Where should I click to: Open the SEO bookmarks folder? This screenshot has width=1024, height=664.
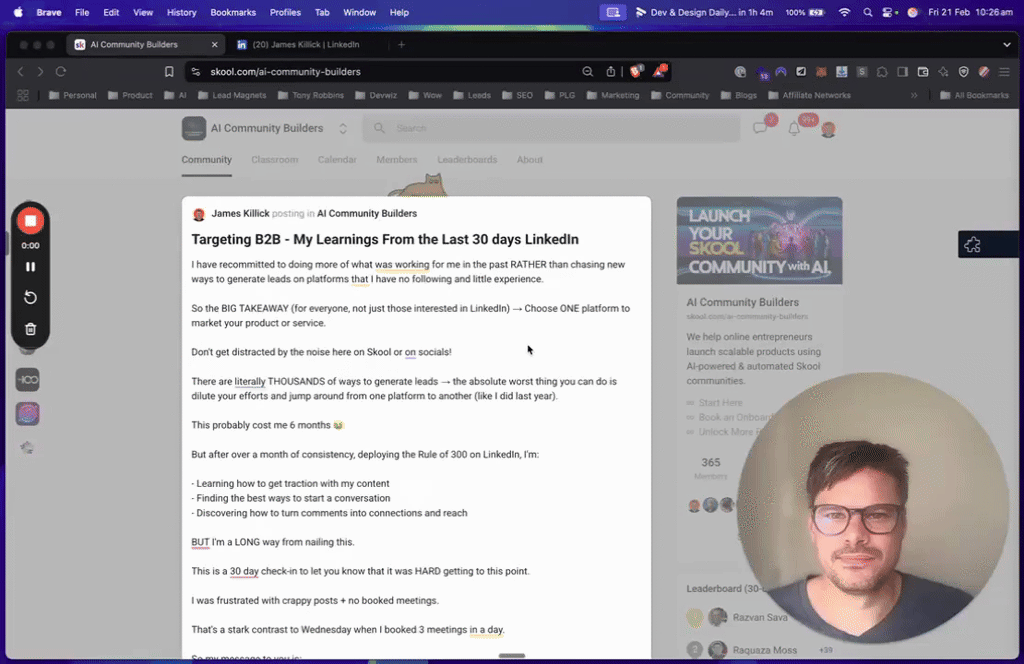coord(517,95)
